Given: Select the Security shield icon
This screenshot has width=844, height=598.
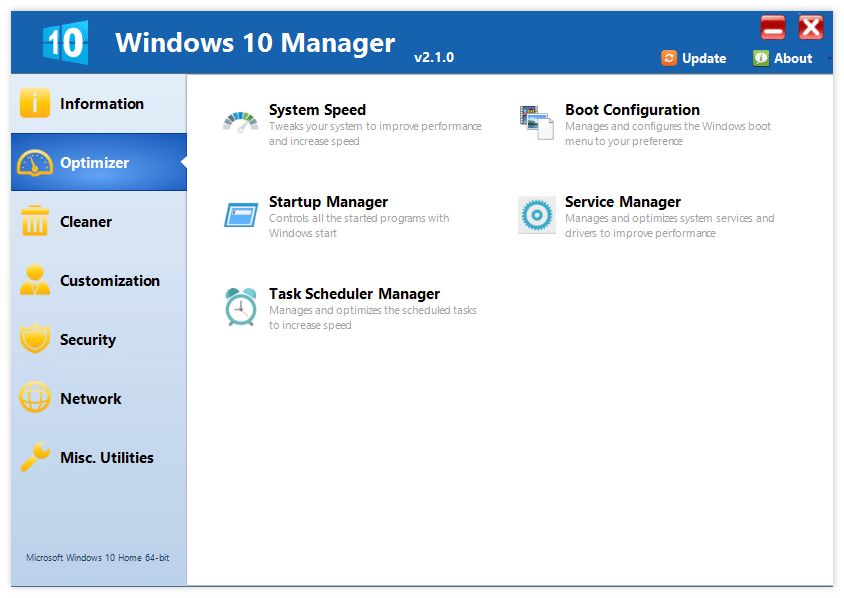Looking at the screenshot, I should pyautogui.click(x=35, y=339).
